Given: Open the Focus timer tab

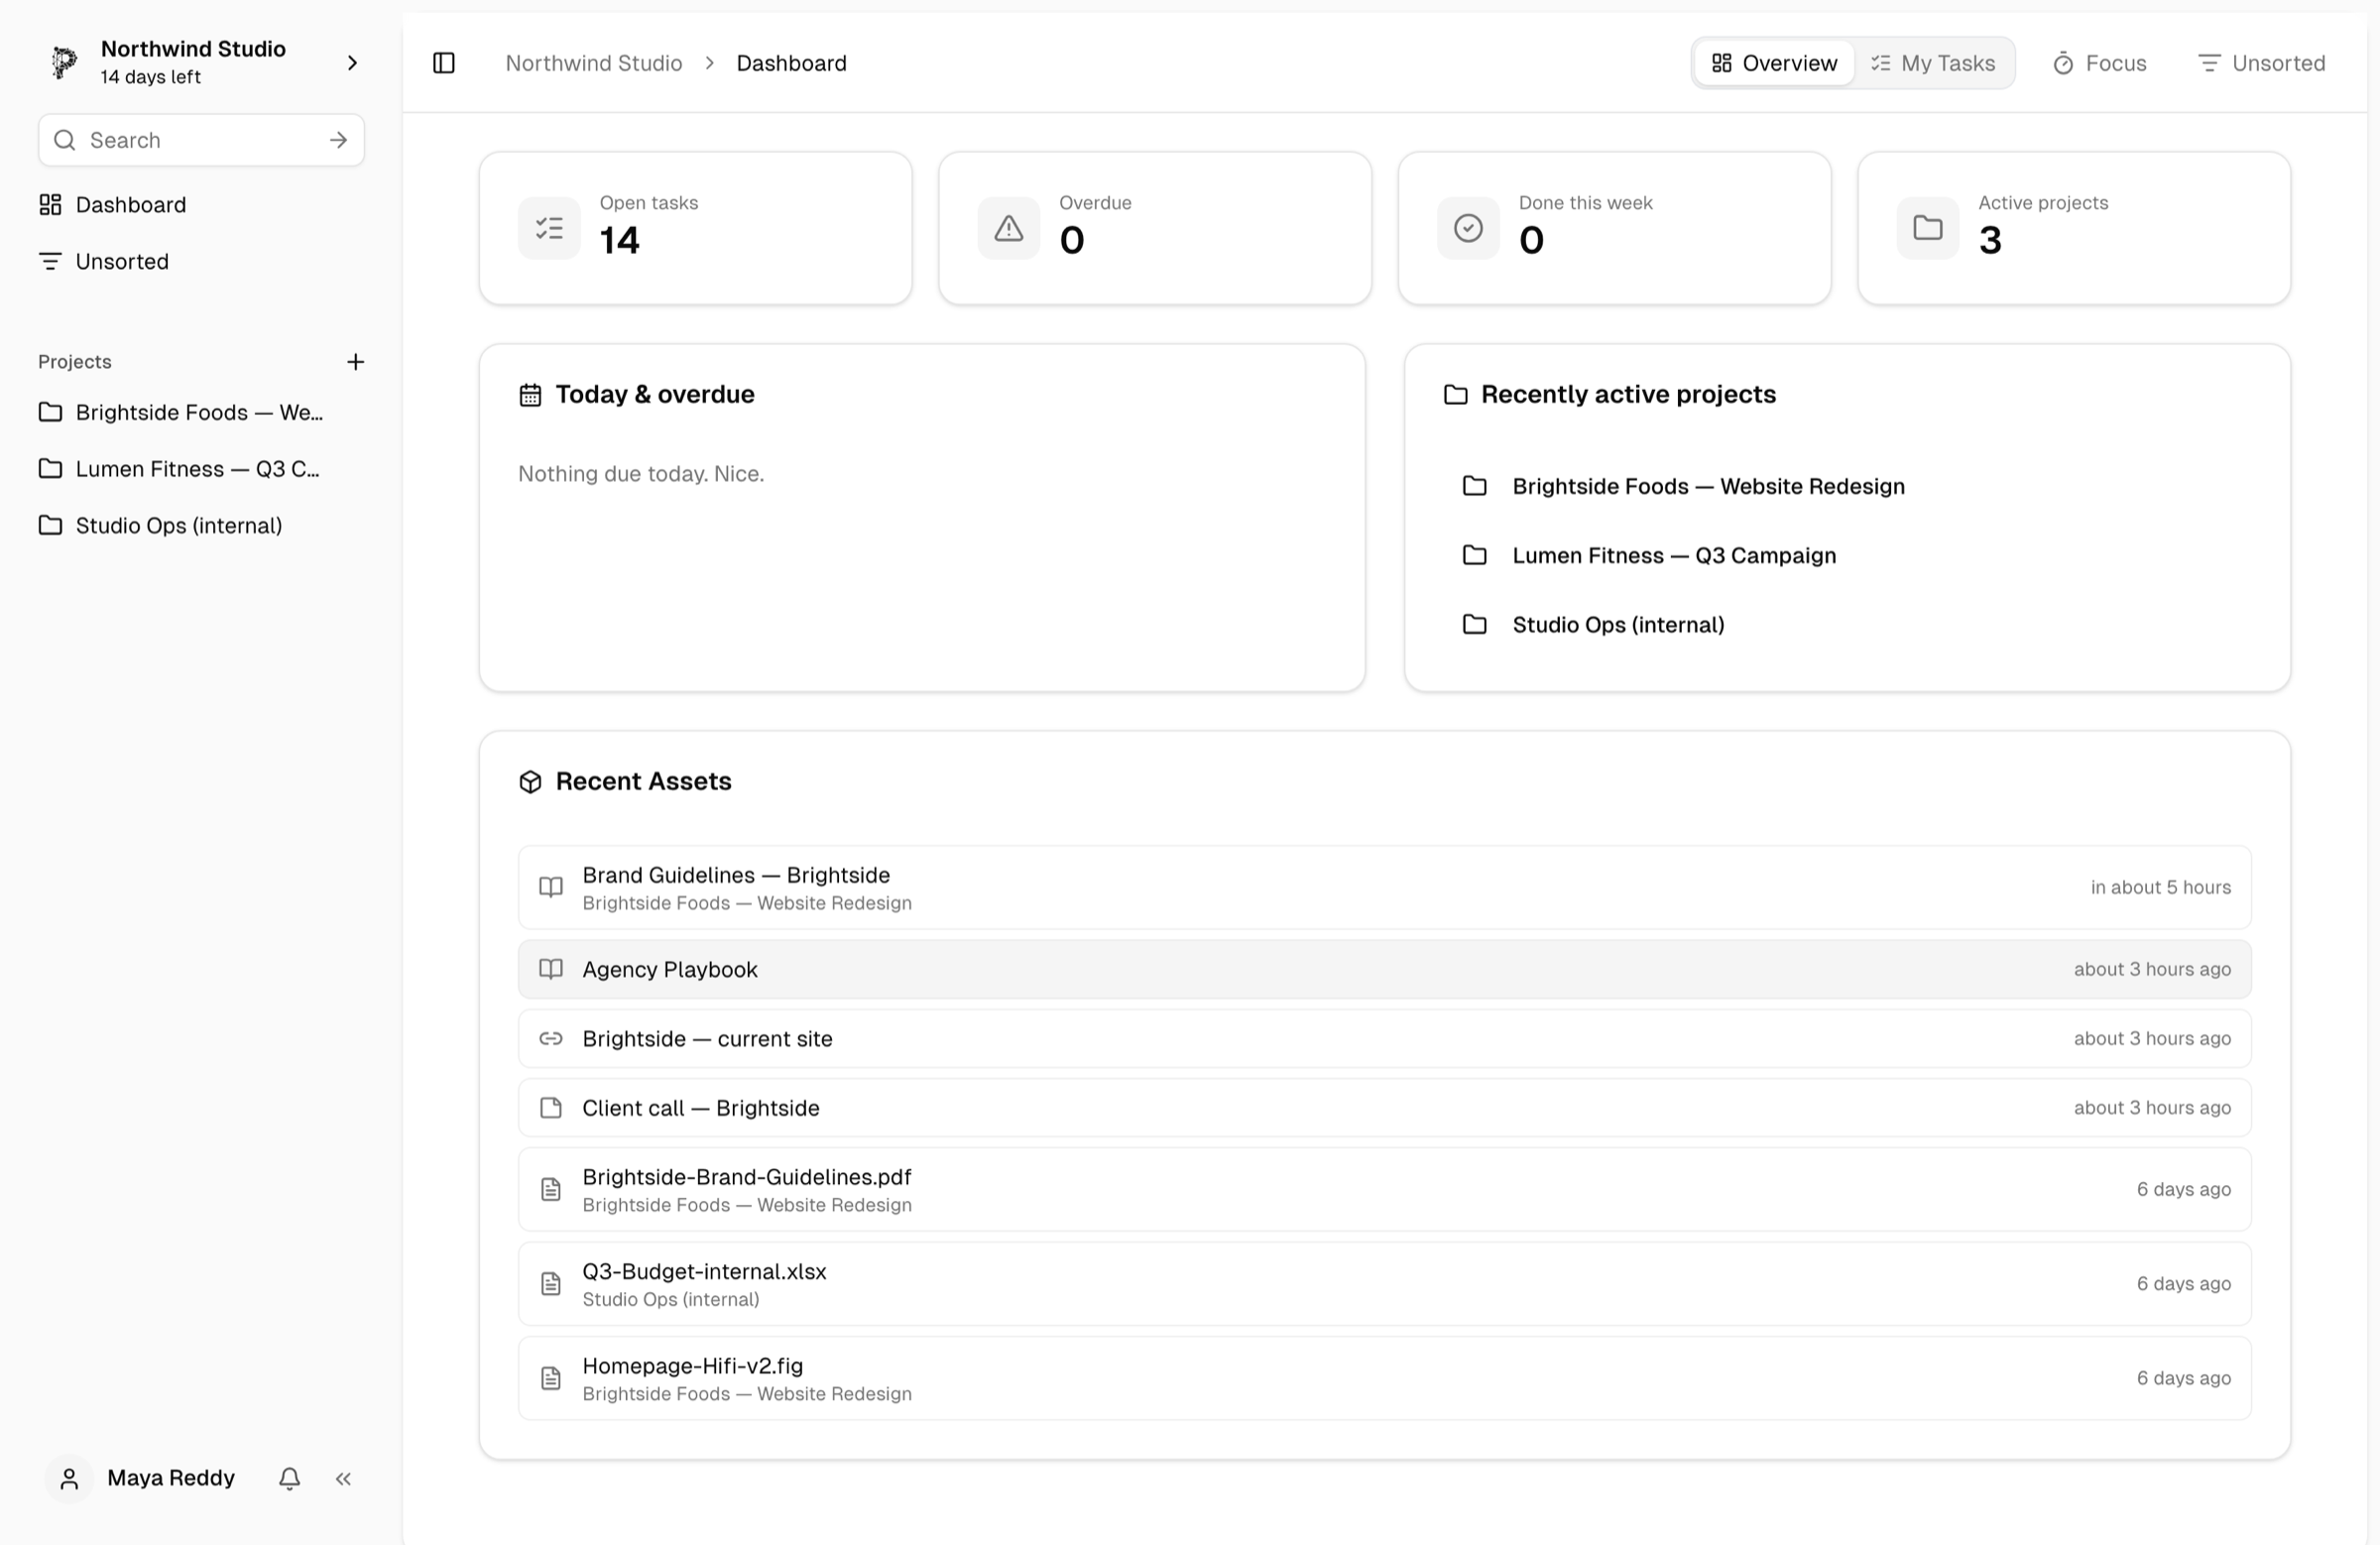Looking at the screenshot, I should (x=2099, y=63).
